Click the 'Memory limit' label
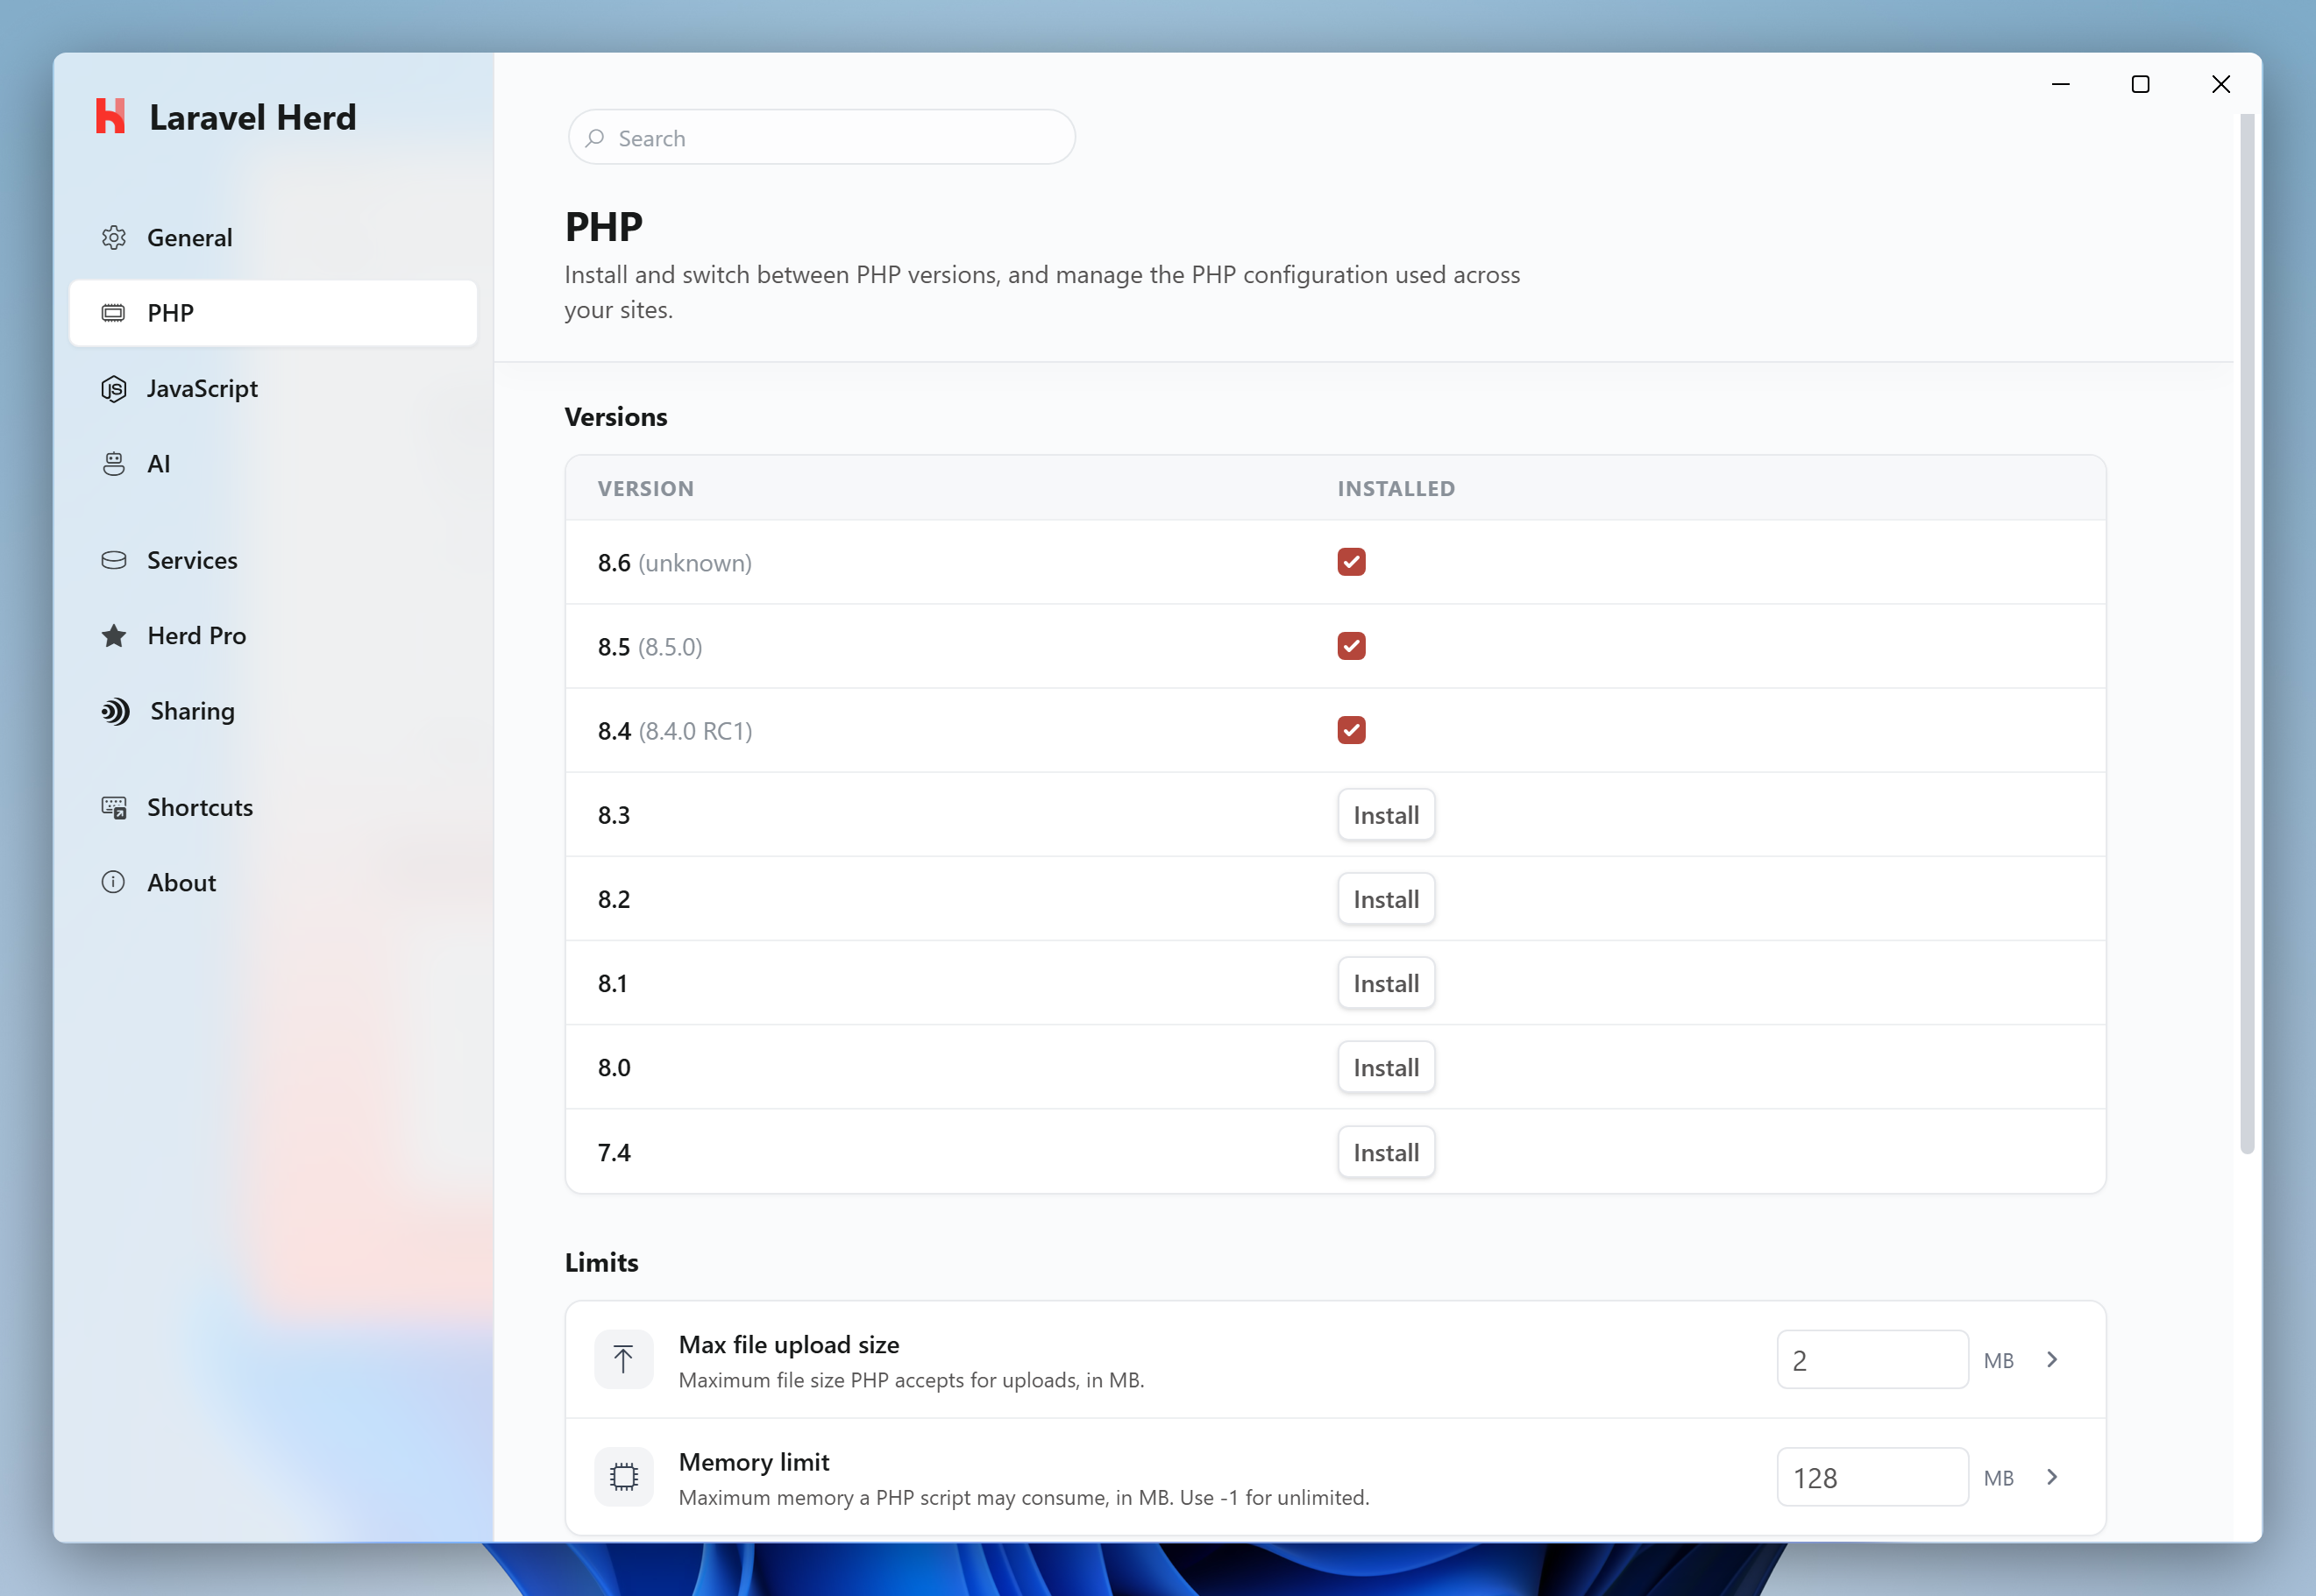 tap(754, 1462)
